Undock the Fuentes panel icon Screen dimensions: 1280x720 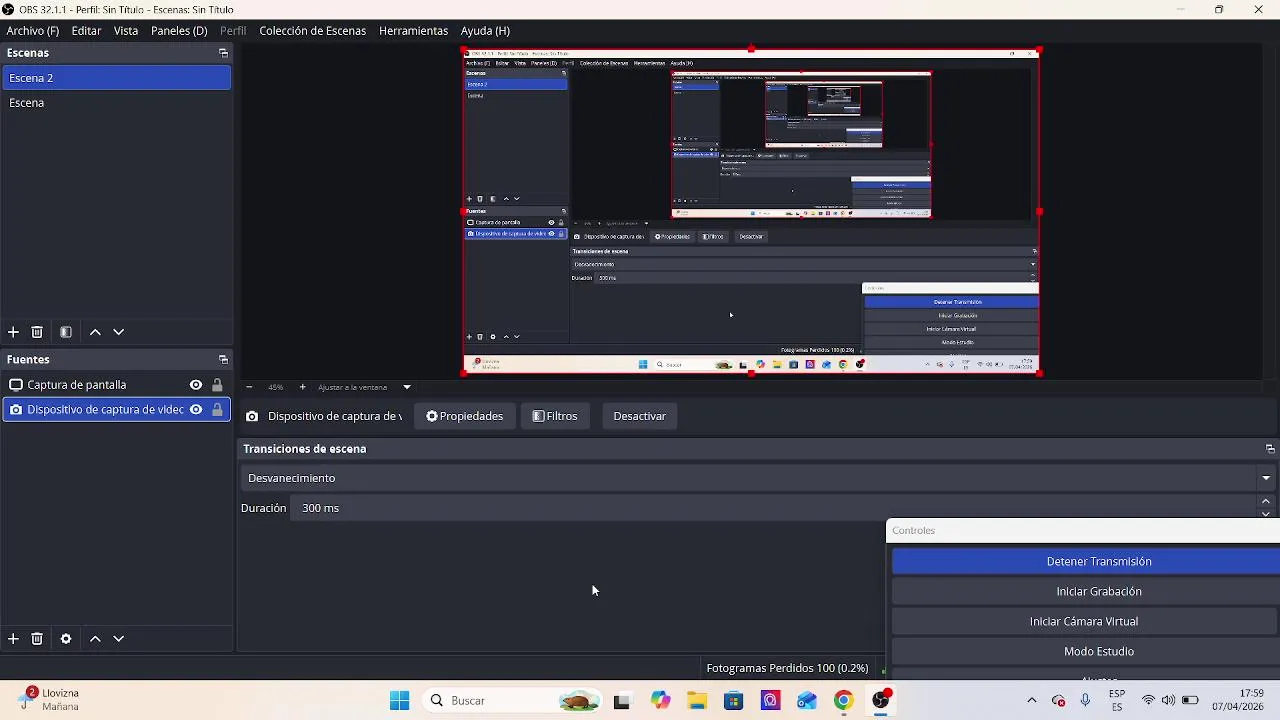223,360
